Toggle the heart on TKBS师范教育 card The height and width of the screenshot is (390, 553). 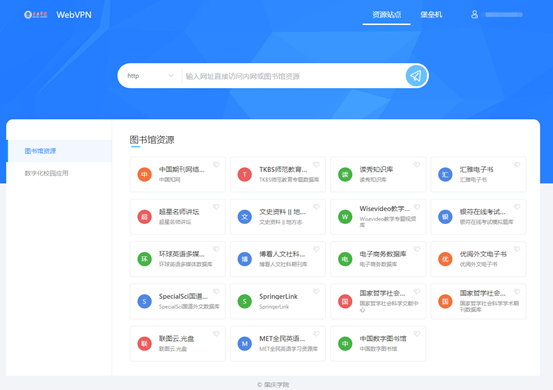click(316, 164)
